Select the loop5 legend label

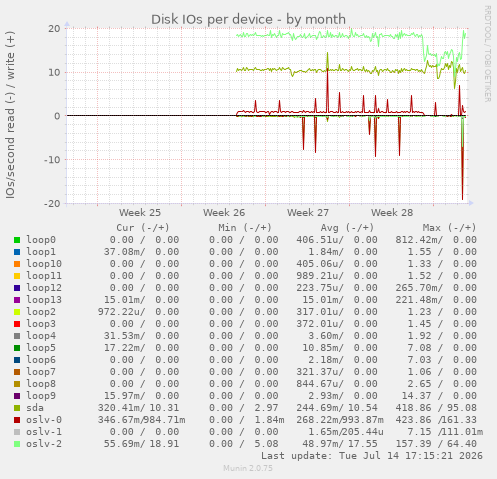click(x=41, y=349)
